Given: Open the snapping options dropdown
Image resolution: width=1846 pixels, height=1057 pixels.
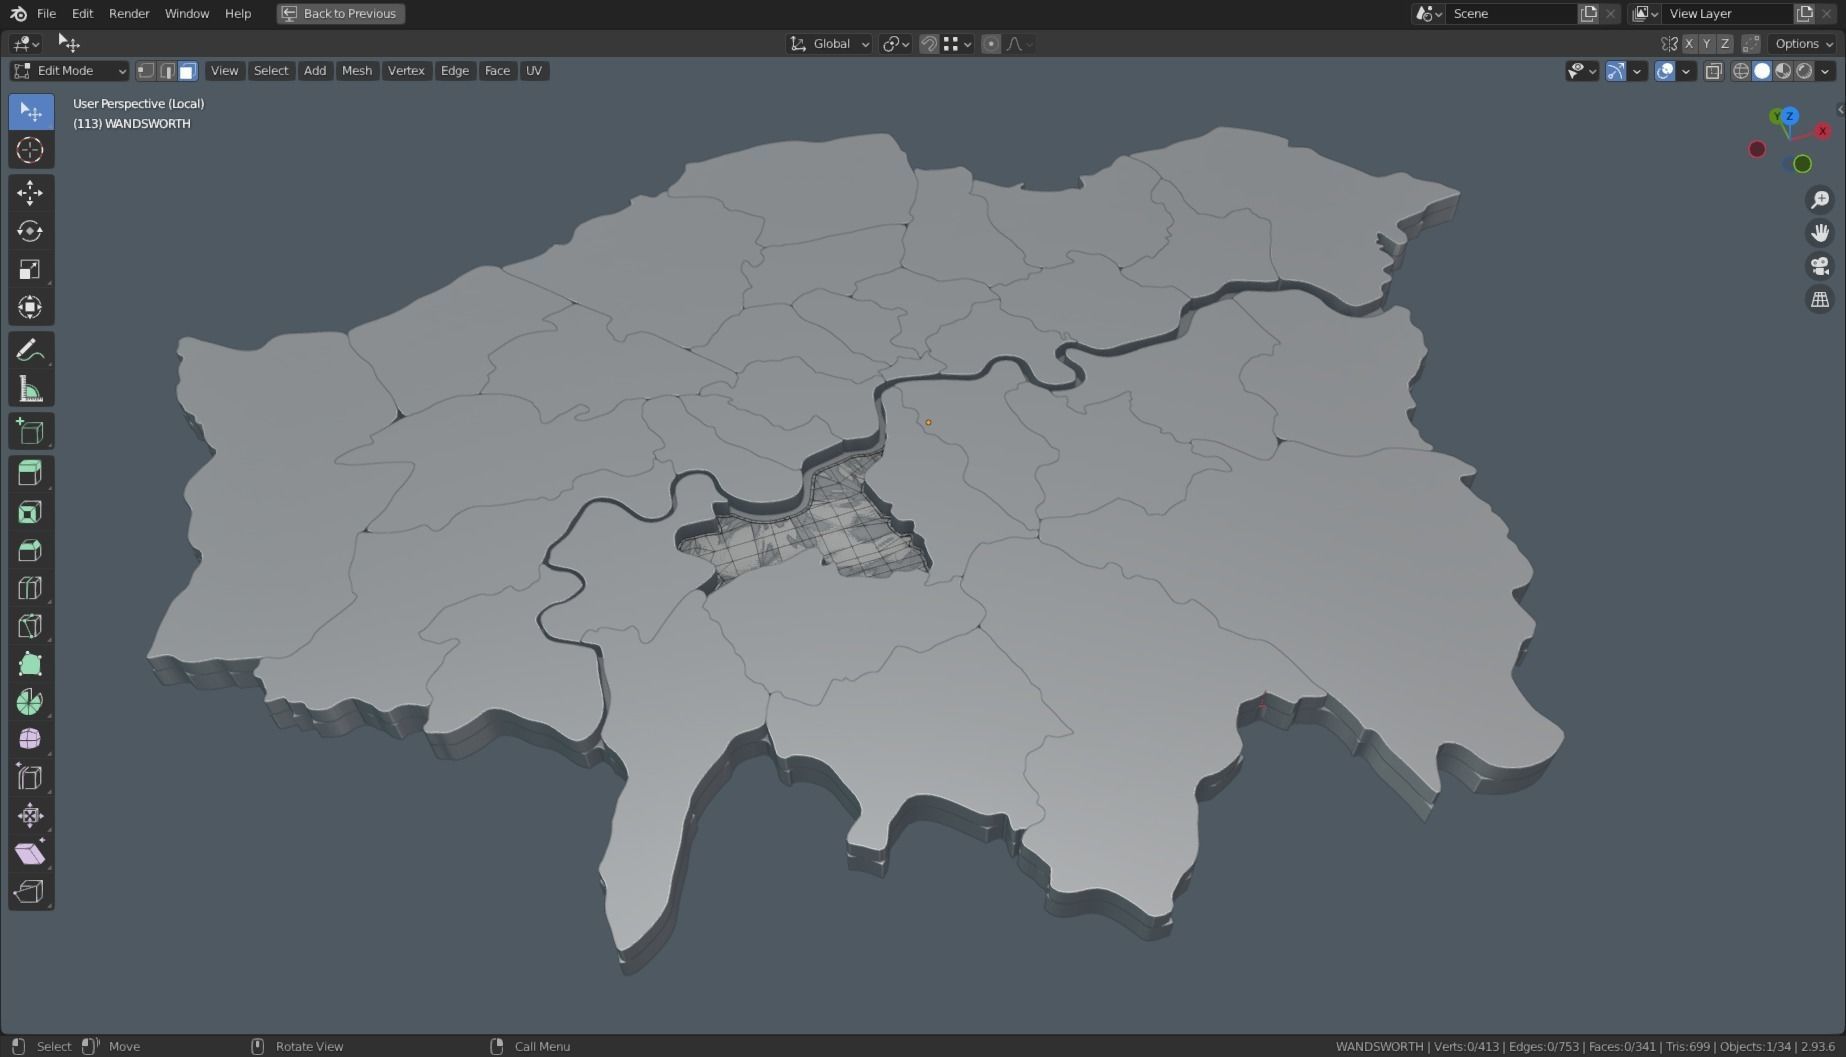Looking at the screenshot, I should pos(958,44).
